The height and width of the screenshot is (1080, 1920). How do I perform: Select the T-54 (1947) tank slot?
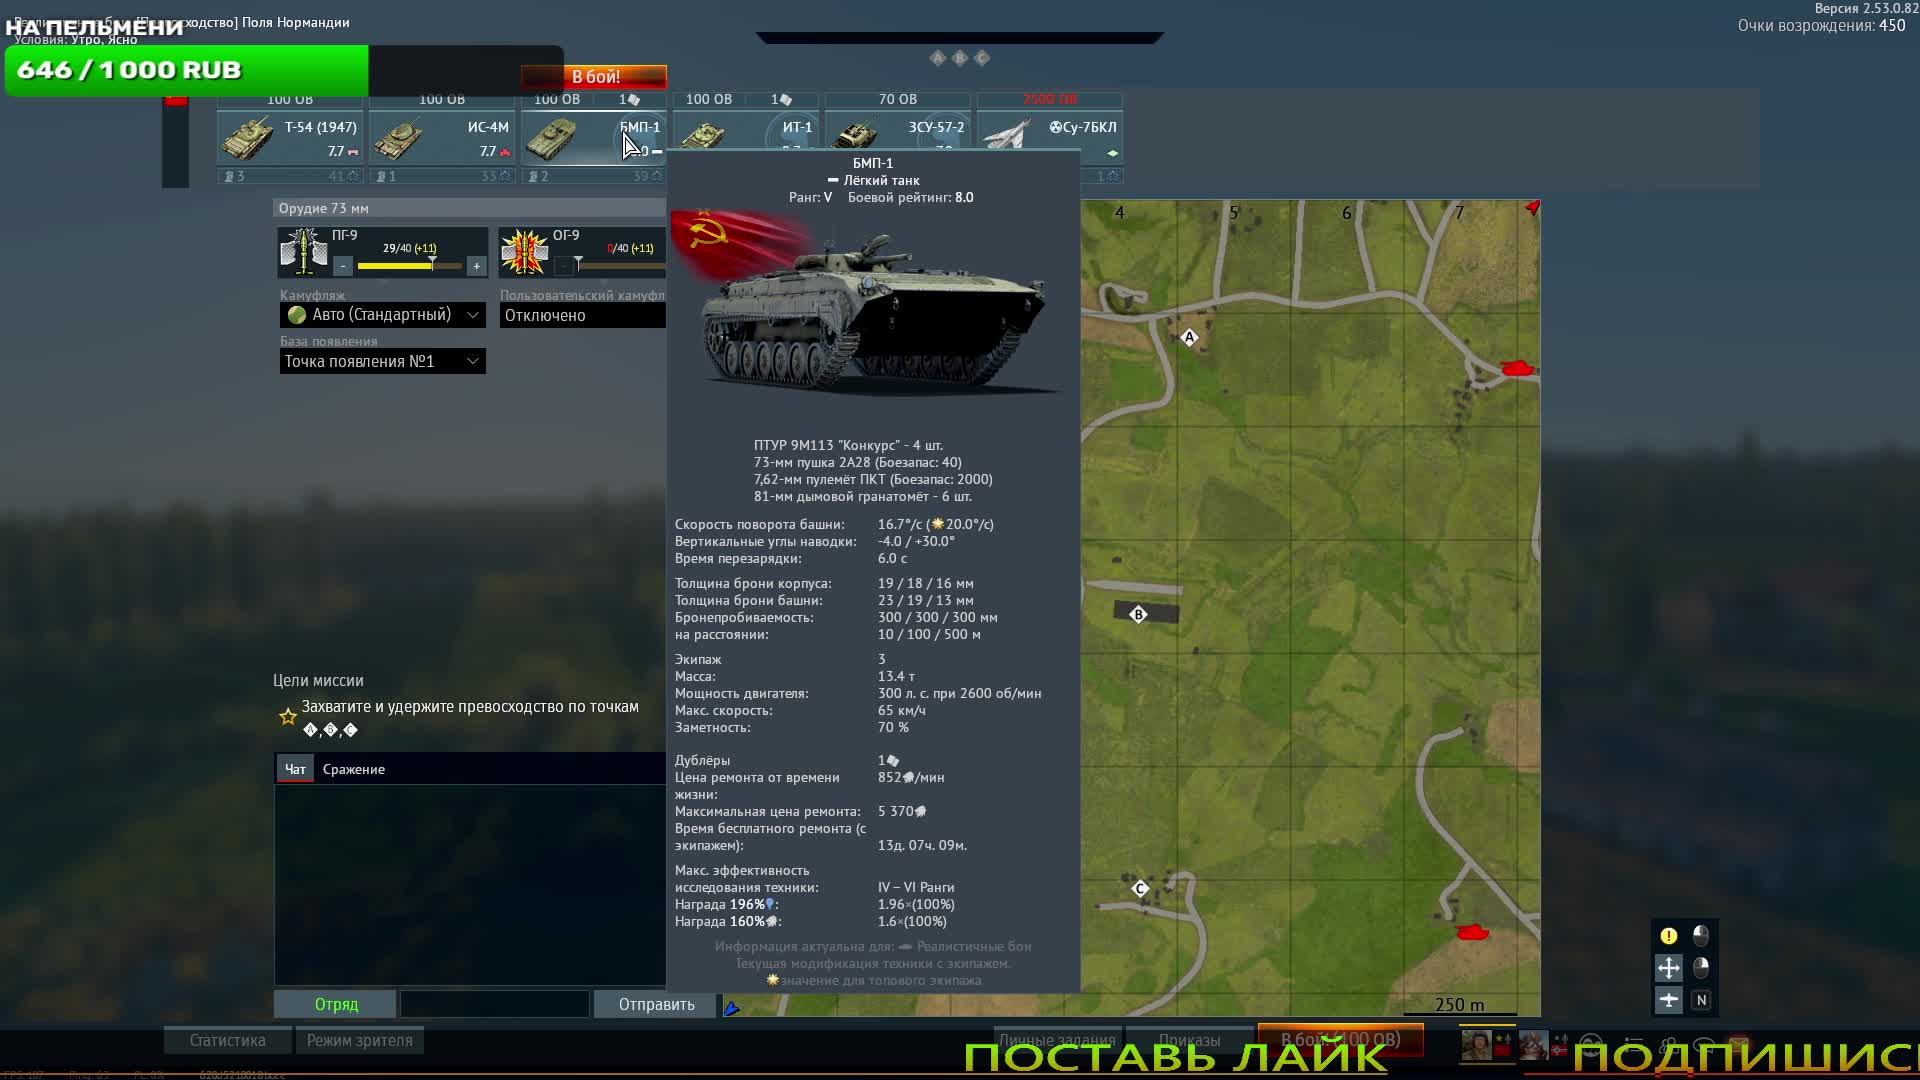tap(290, 138)
